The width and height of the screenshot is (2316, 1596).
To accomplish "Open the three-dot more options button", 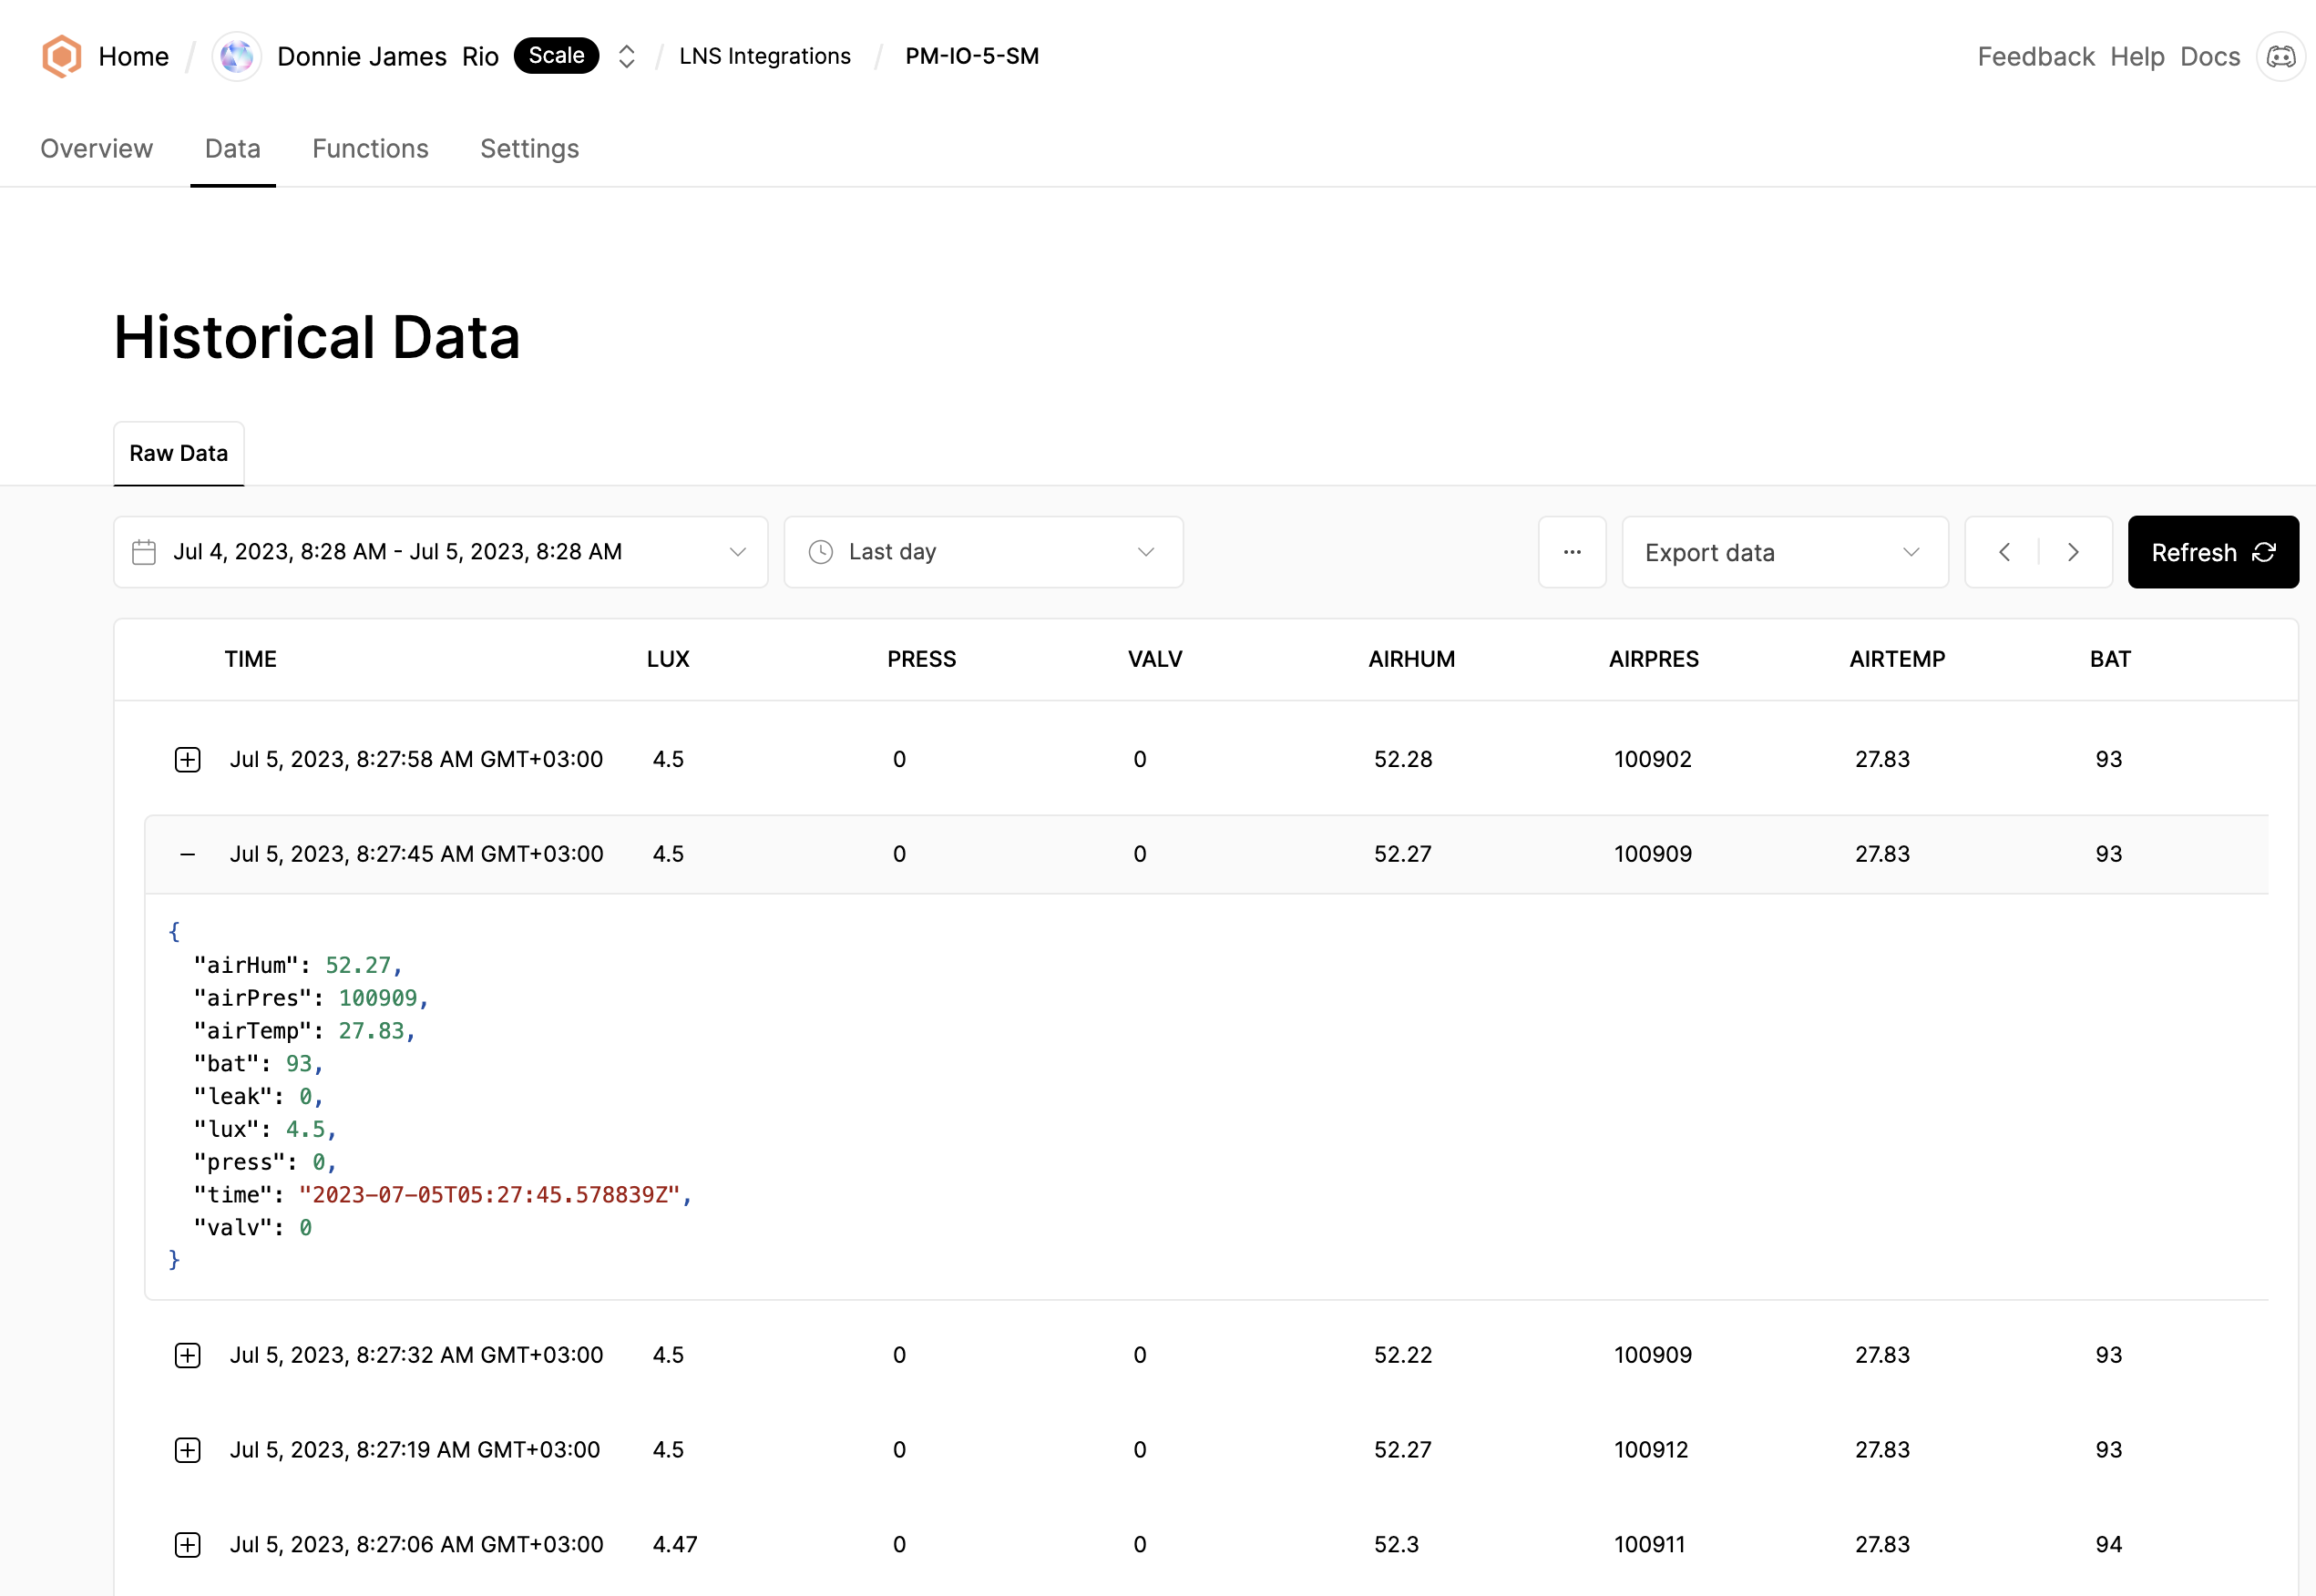I will pyautogui.click(x=1572, y=552).
